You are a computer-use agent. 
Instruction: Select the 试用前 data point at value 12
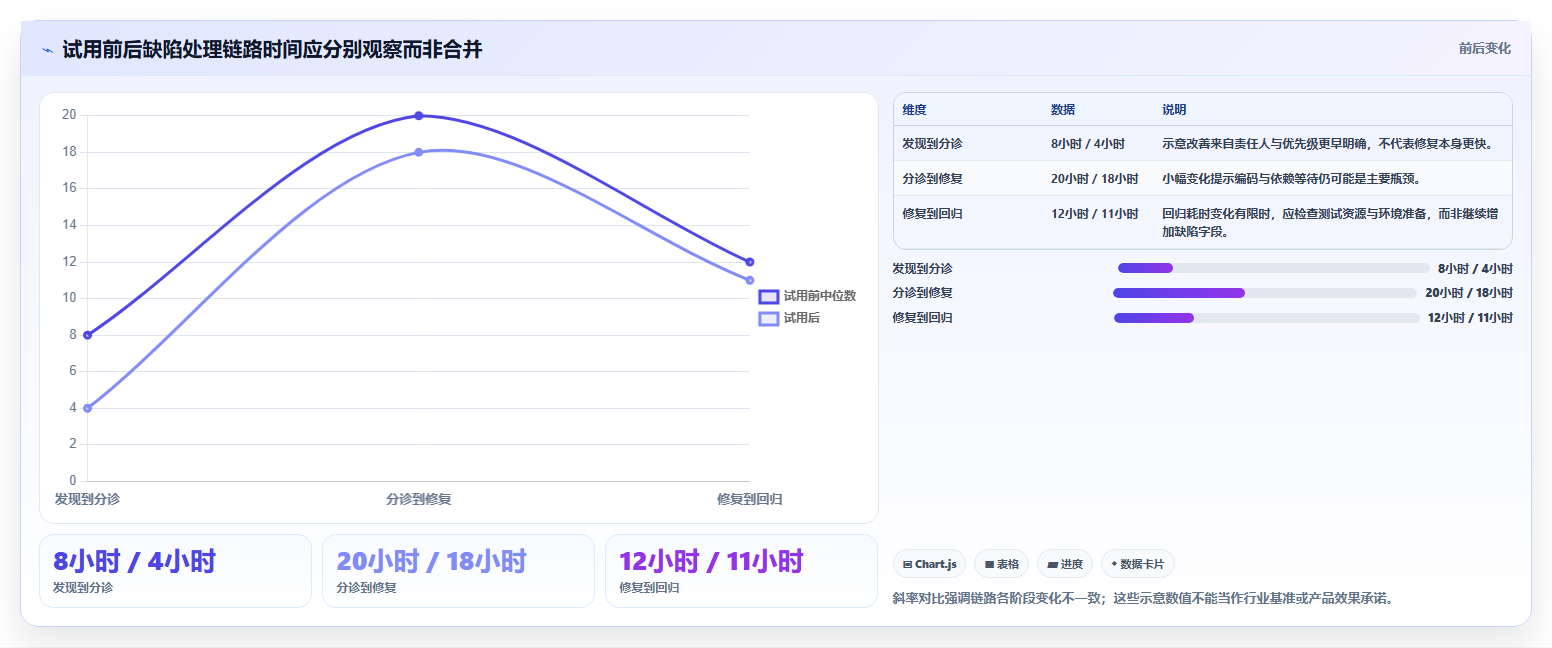[750, 262]
